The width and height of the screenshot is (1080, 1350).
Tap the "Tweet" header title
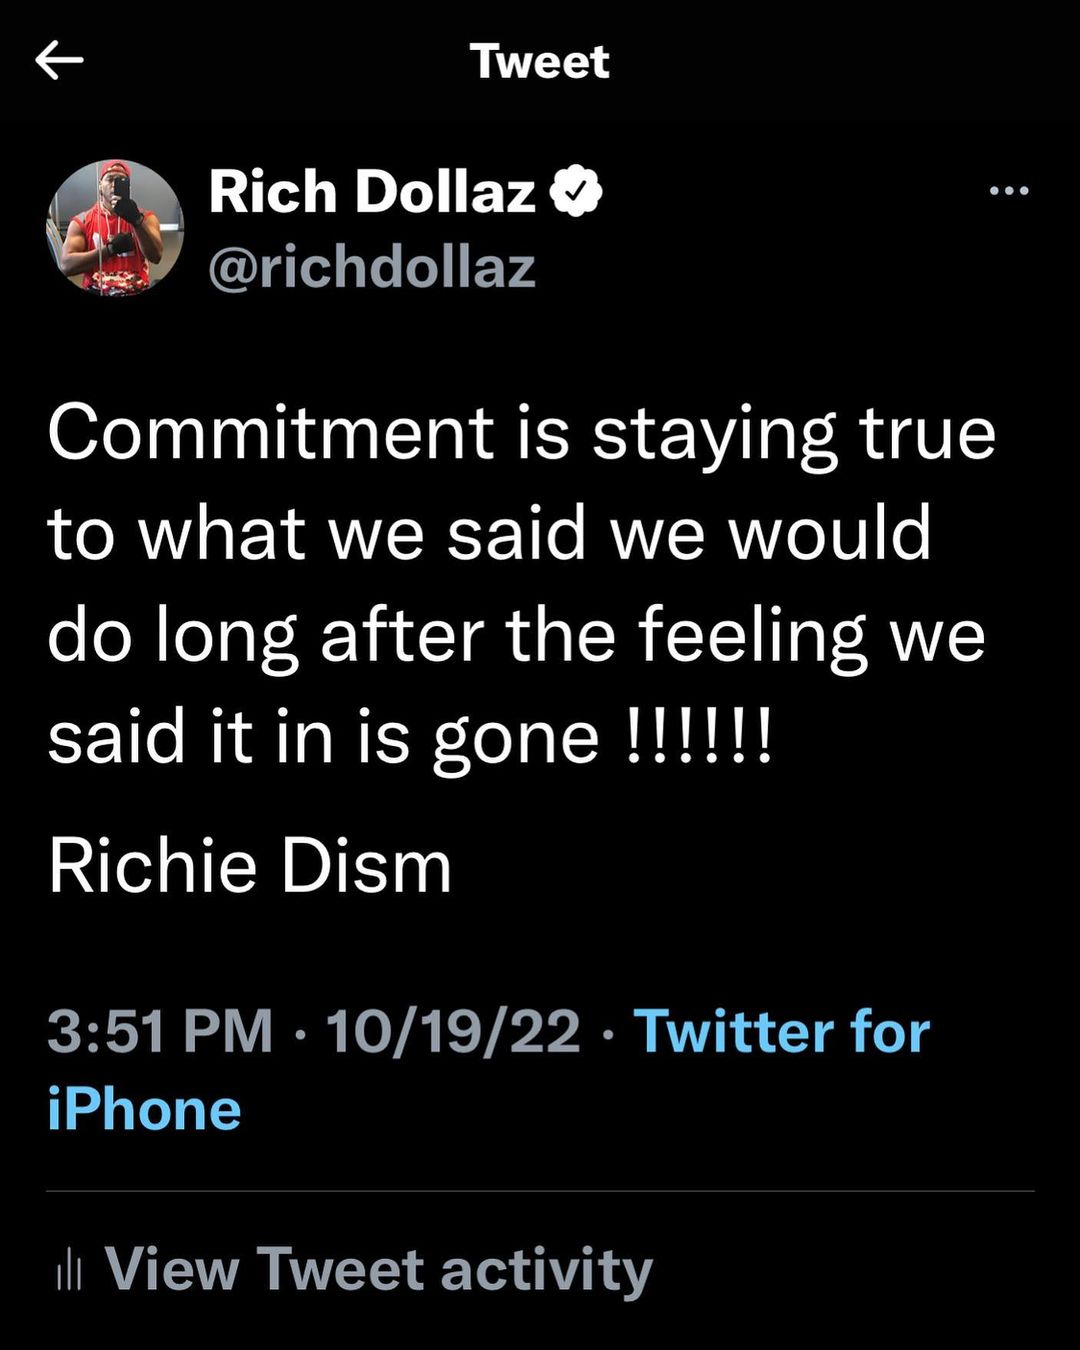point(539,62)
